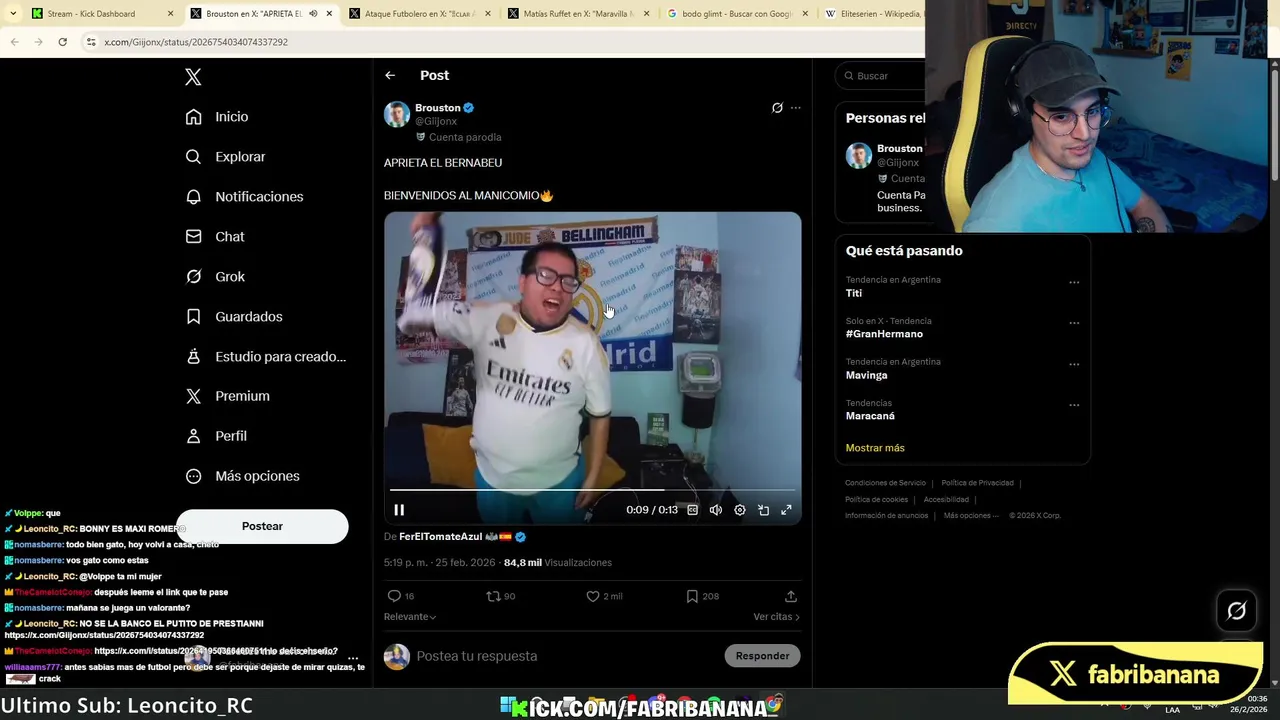Go back with Post arrow

pyautogui.click(x=390, y=75)
